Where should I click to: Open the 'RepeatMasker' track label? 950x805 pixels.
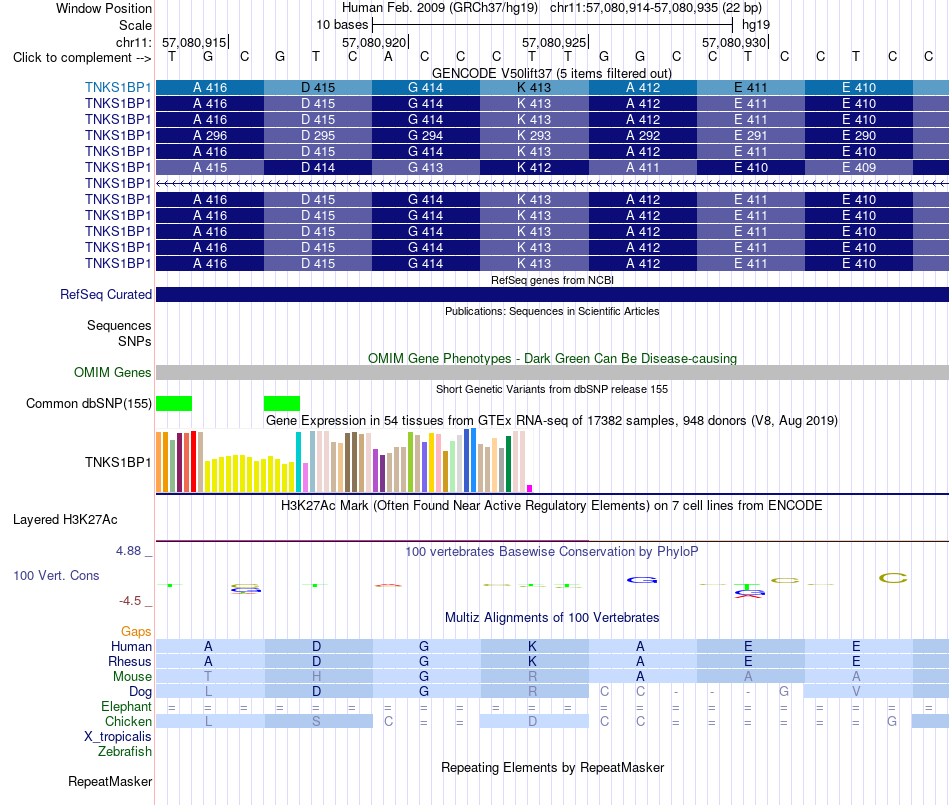[x=110, y=781]
